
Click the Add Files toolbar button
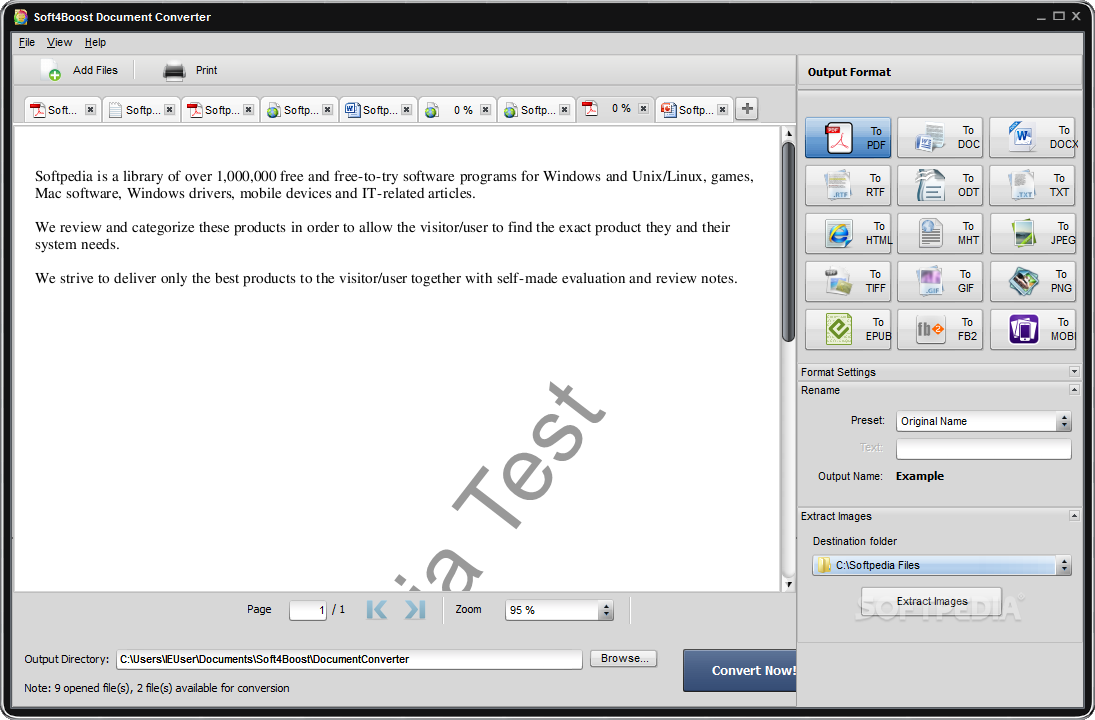[x=79, y=71]
